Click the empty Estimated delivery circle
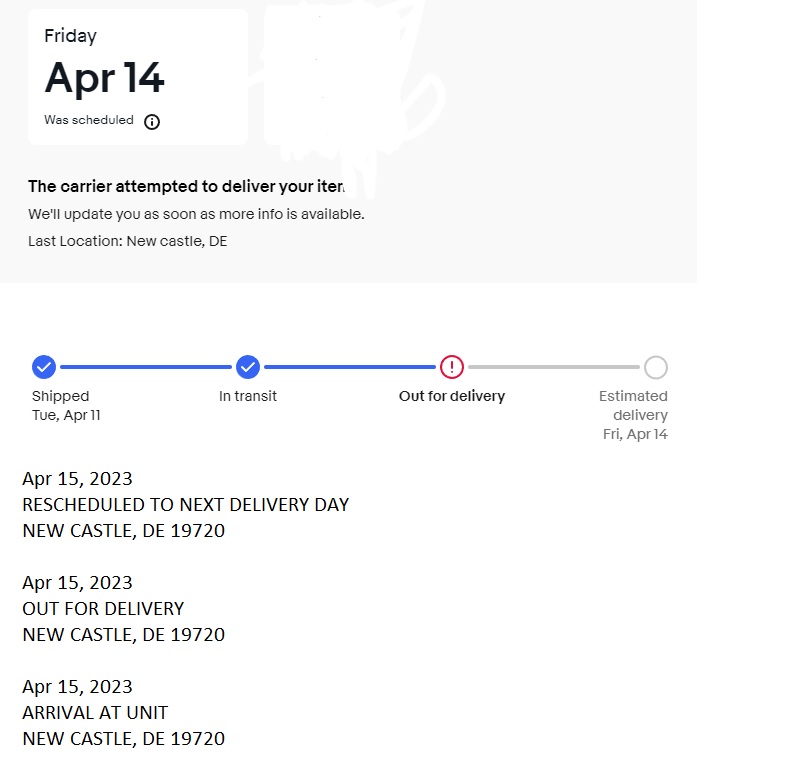This screenshot has width=790, height=782. pos(656,367)
